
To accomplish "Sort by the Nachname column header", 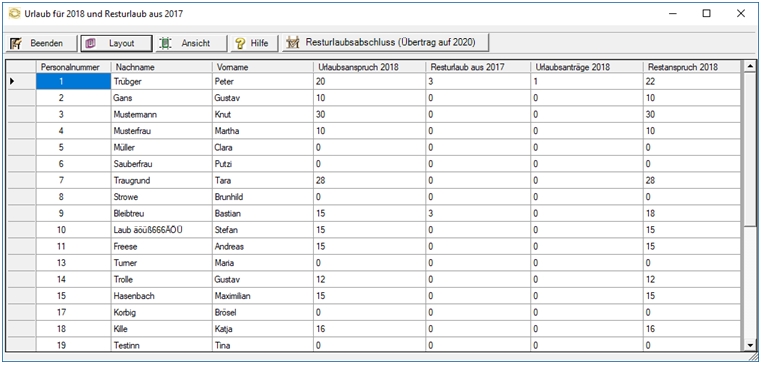I will pyautogui.click(x=161, y=67).
